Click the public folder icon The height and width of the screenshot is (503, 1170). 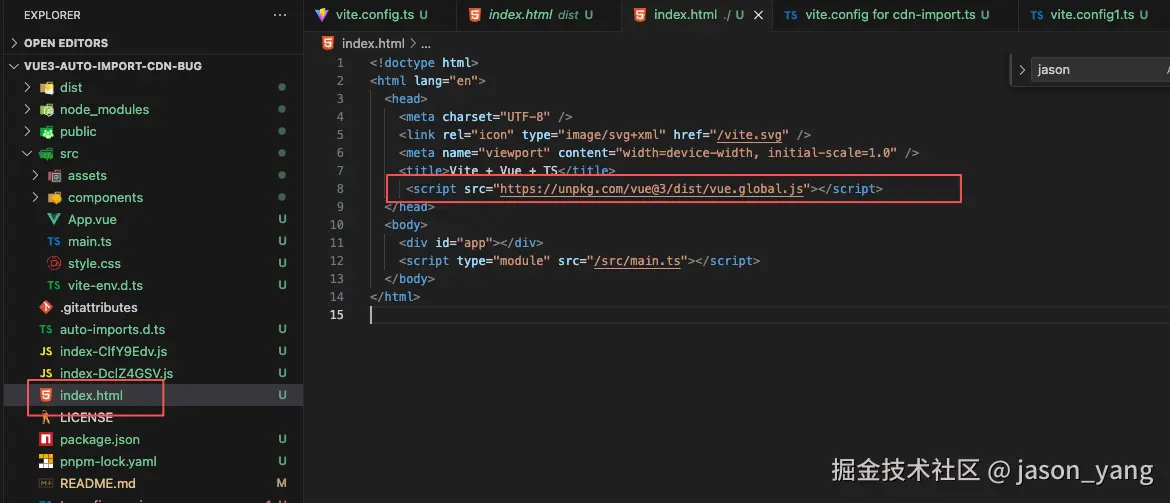coord(46,131)
